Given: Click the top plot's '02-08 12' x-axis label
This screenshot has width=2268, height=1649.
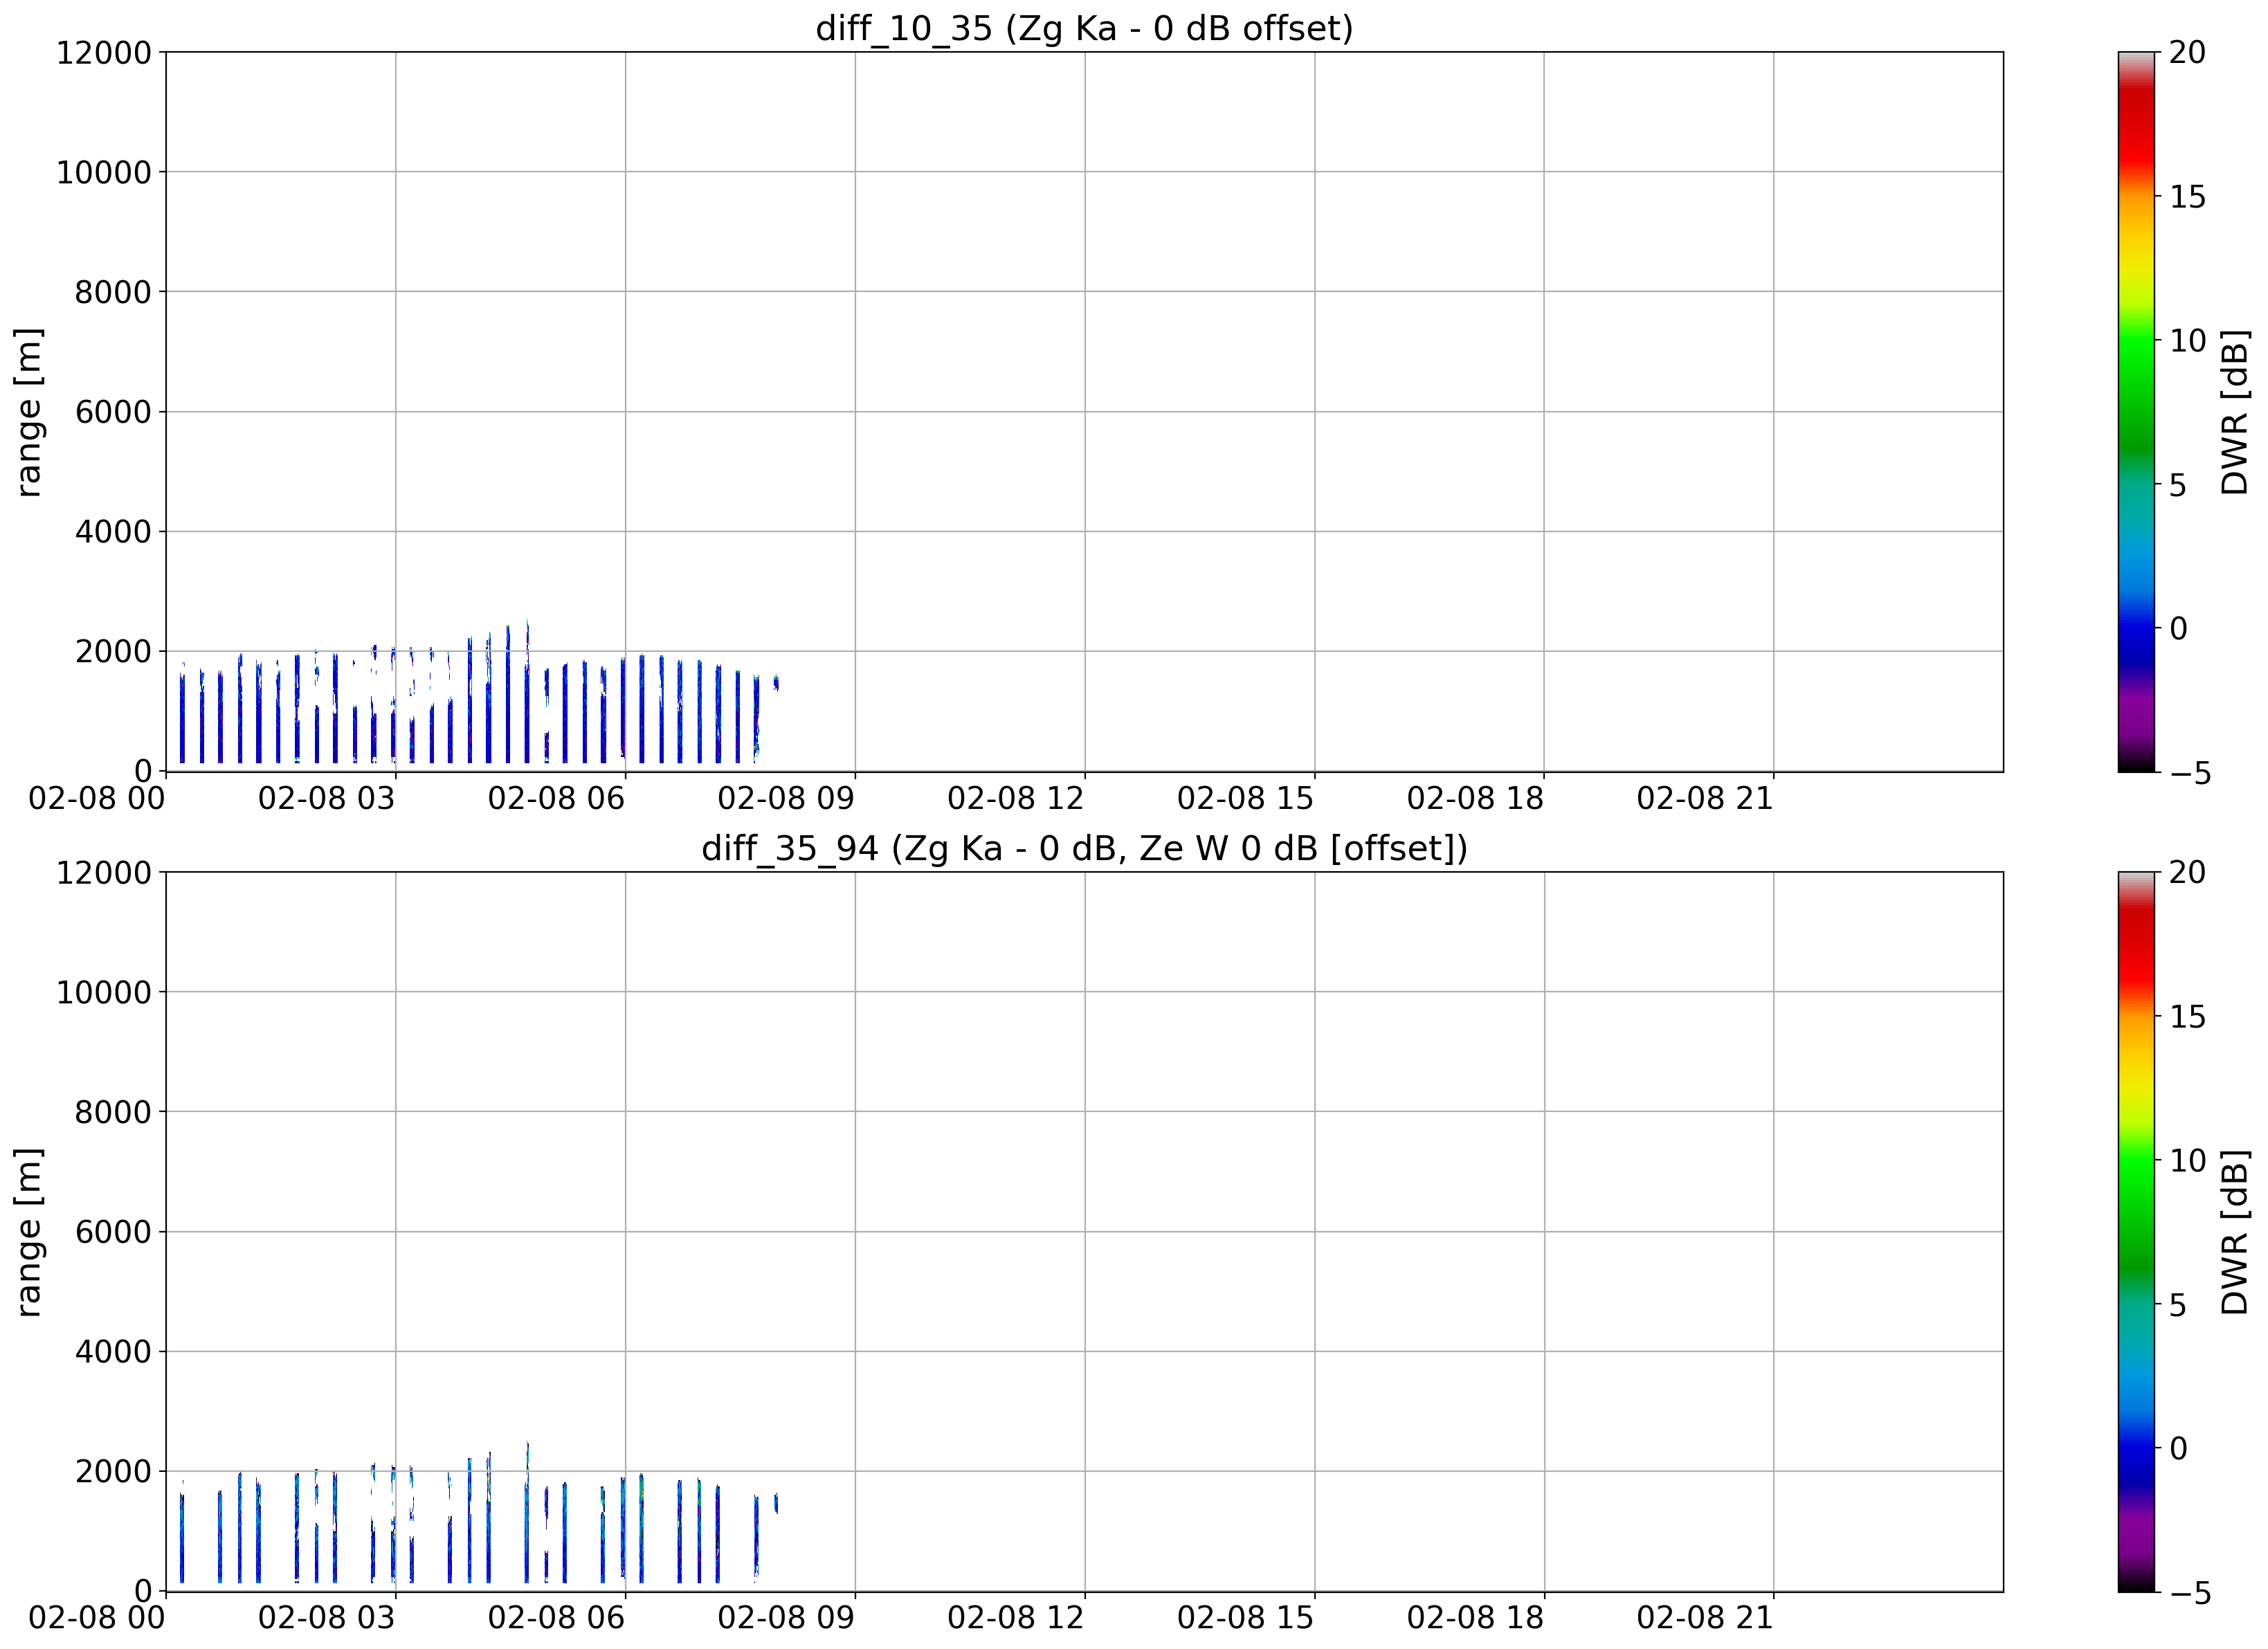Looking at the screenshot, I should click(1016, 798).
